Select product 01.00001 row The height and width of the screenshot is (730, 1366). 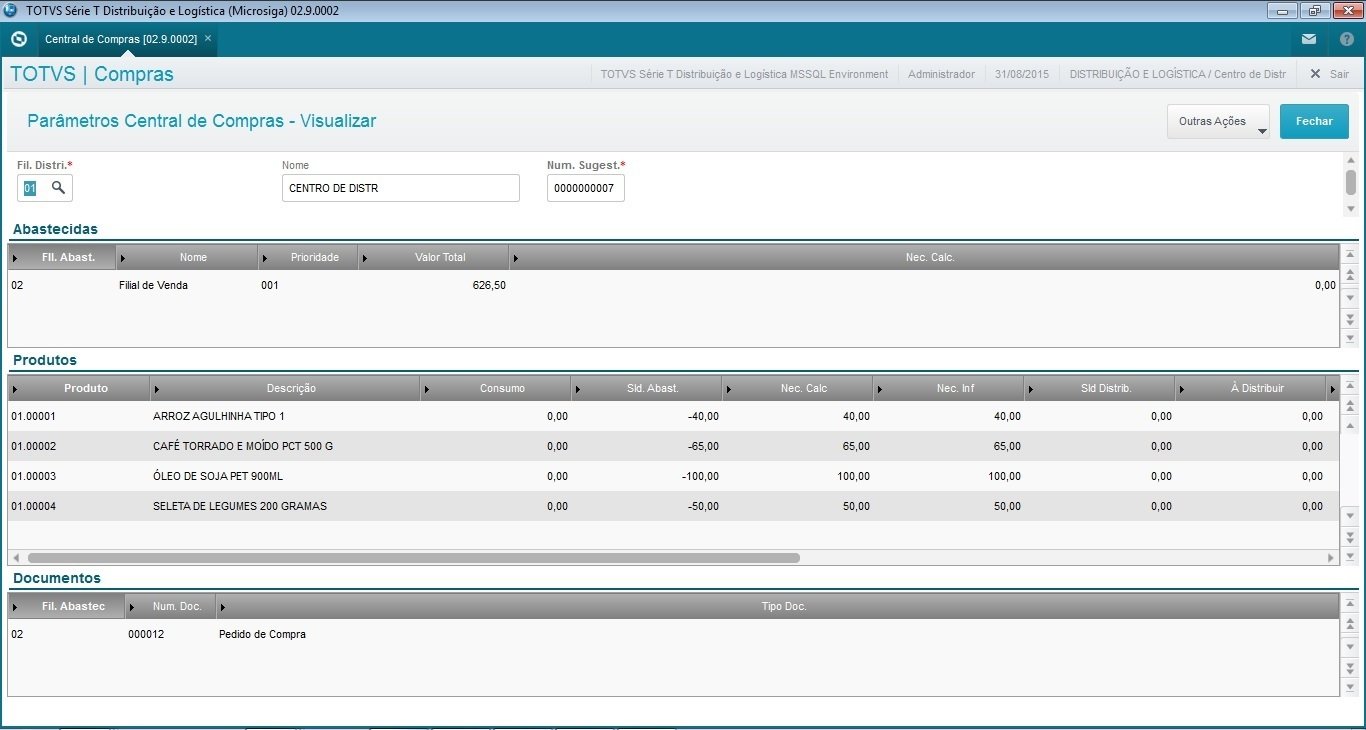[x=673, y=416]
